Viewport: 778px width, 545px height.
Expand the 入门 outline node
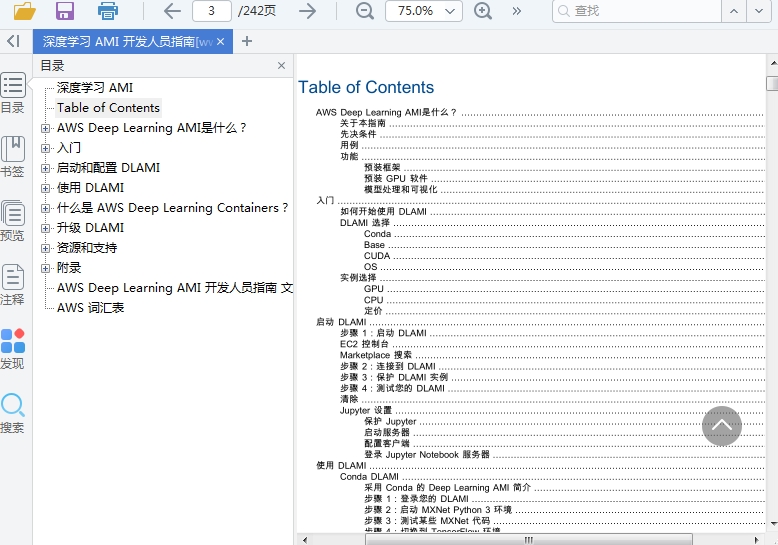(x=45, y=148)
